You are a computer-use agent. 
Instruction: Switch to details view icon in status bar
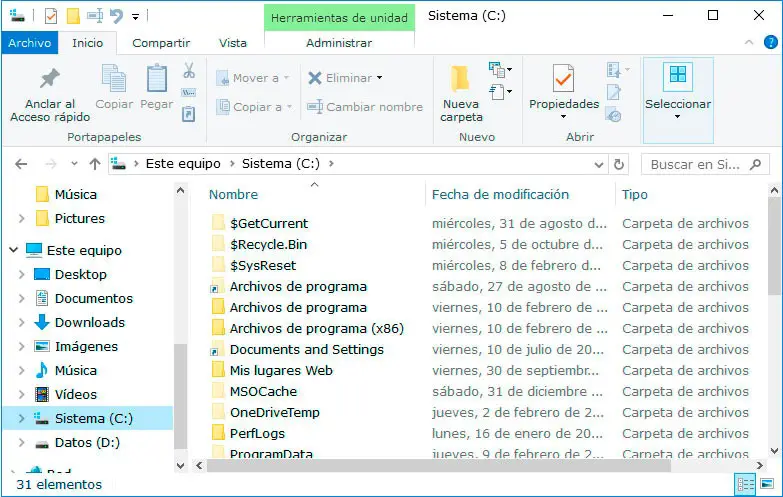pos(746,484)
